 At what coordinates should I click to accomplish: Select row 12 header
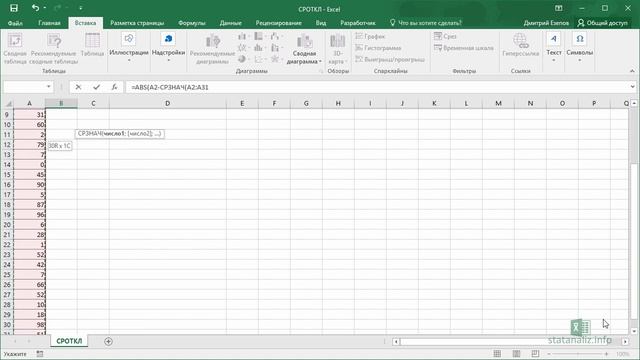pyautogui.click(x=7, y=144)
